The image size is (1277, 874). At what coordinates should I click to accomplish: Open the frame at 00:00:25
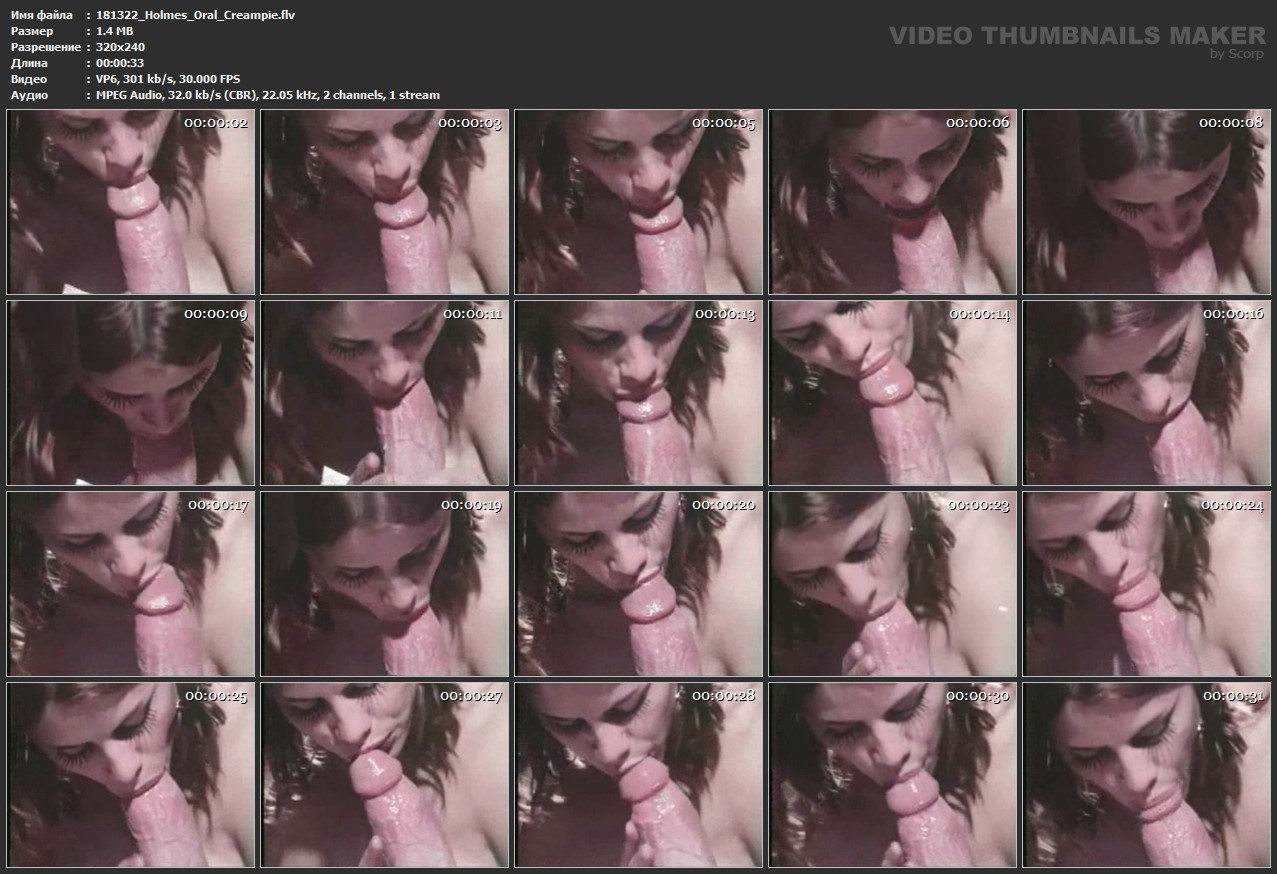(x=130, y=774)
